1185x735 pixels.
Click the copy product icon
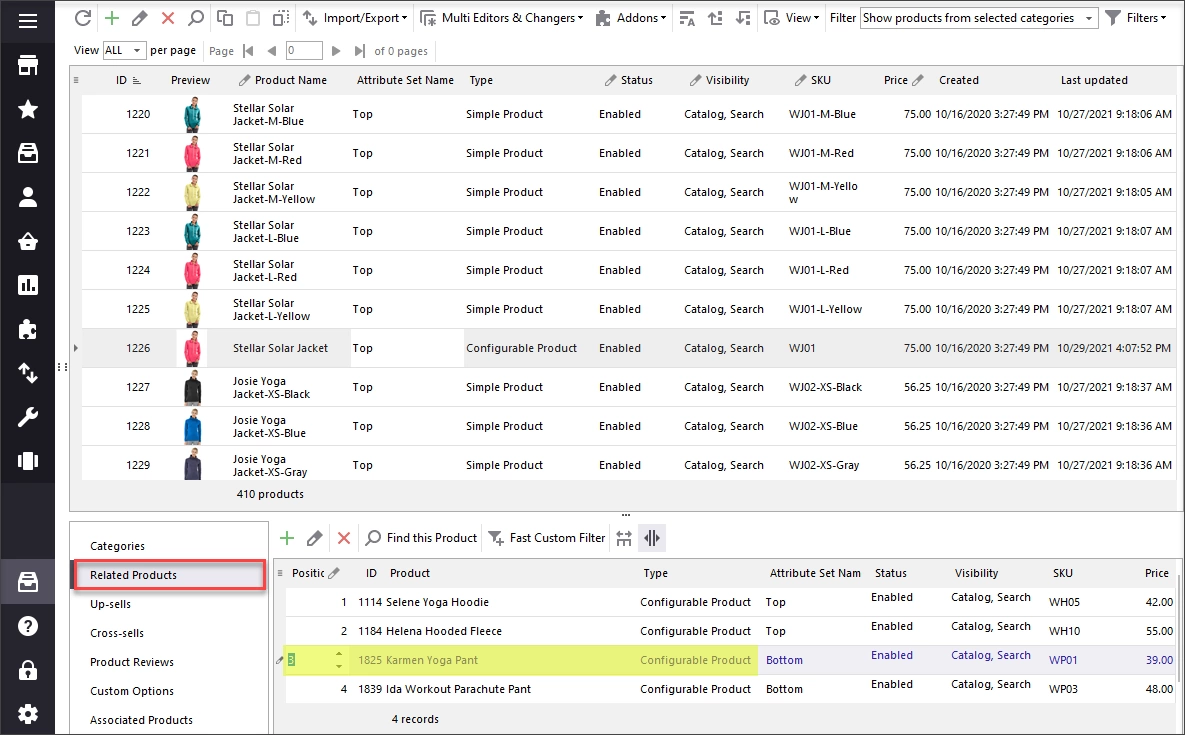(x=224, y=18)
